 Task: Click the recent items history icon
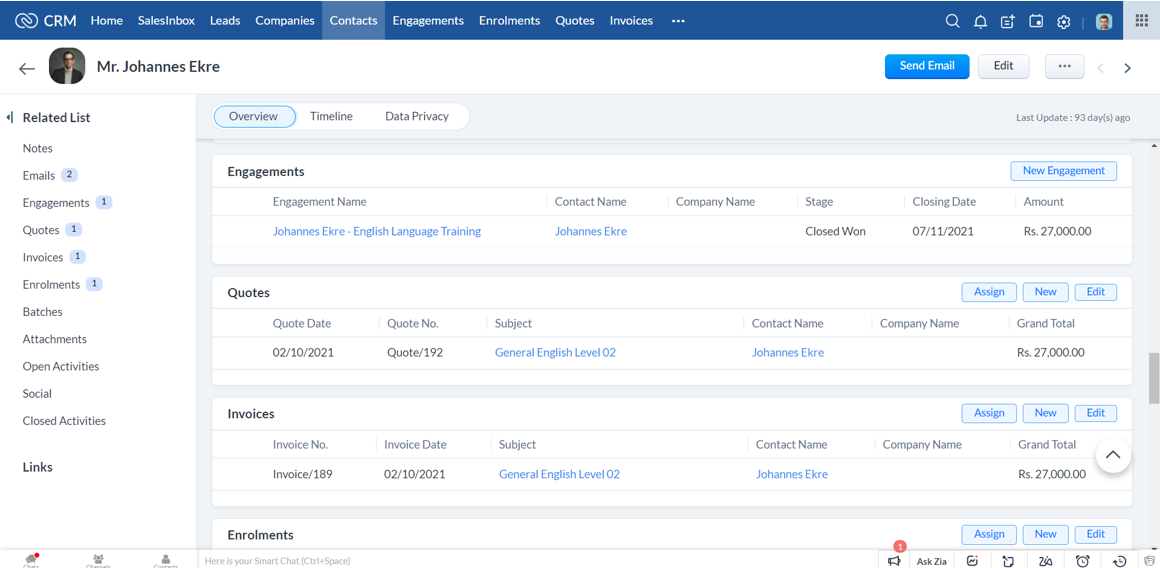coord(1120,561)
